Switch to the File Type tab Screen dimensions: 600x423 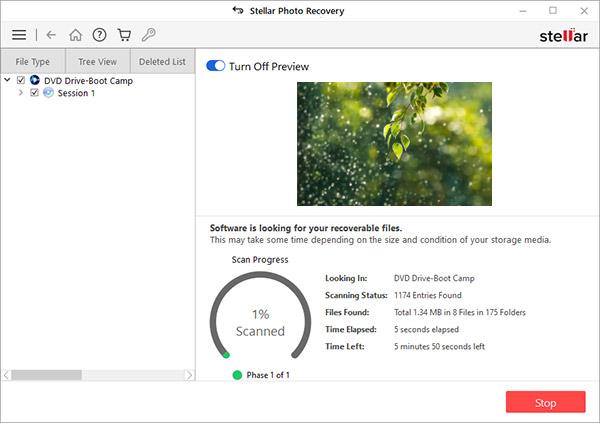[32, 61]
